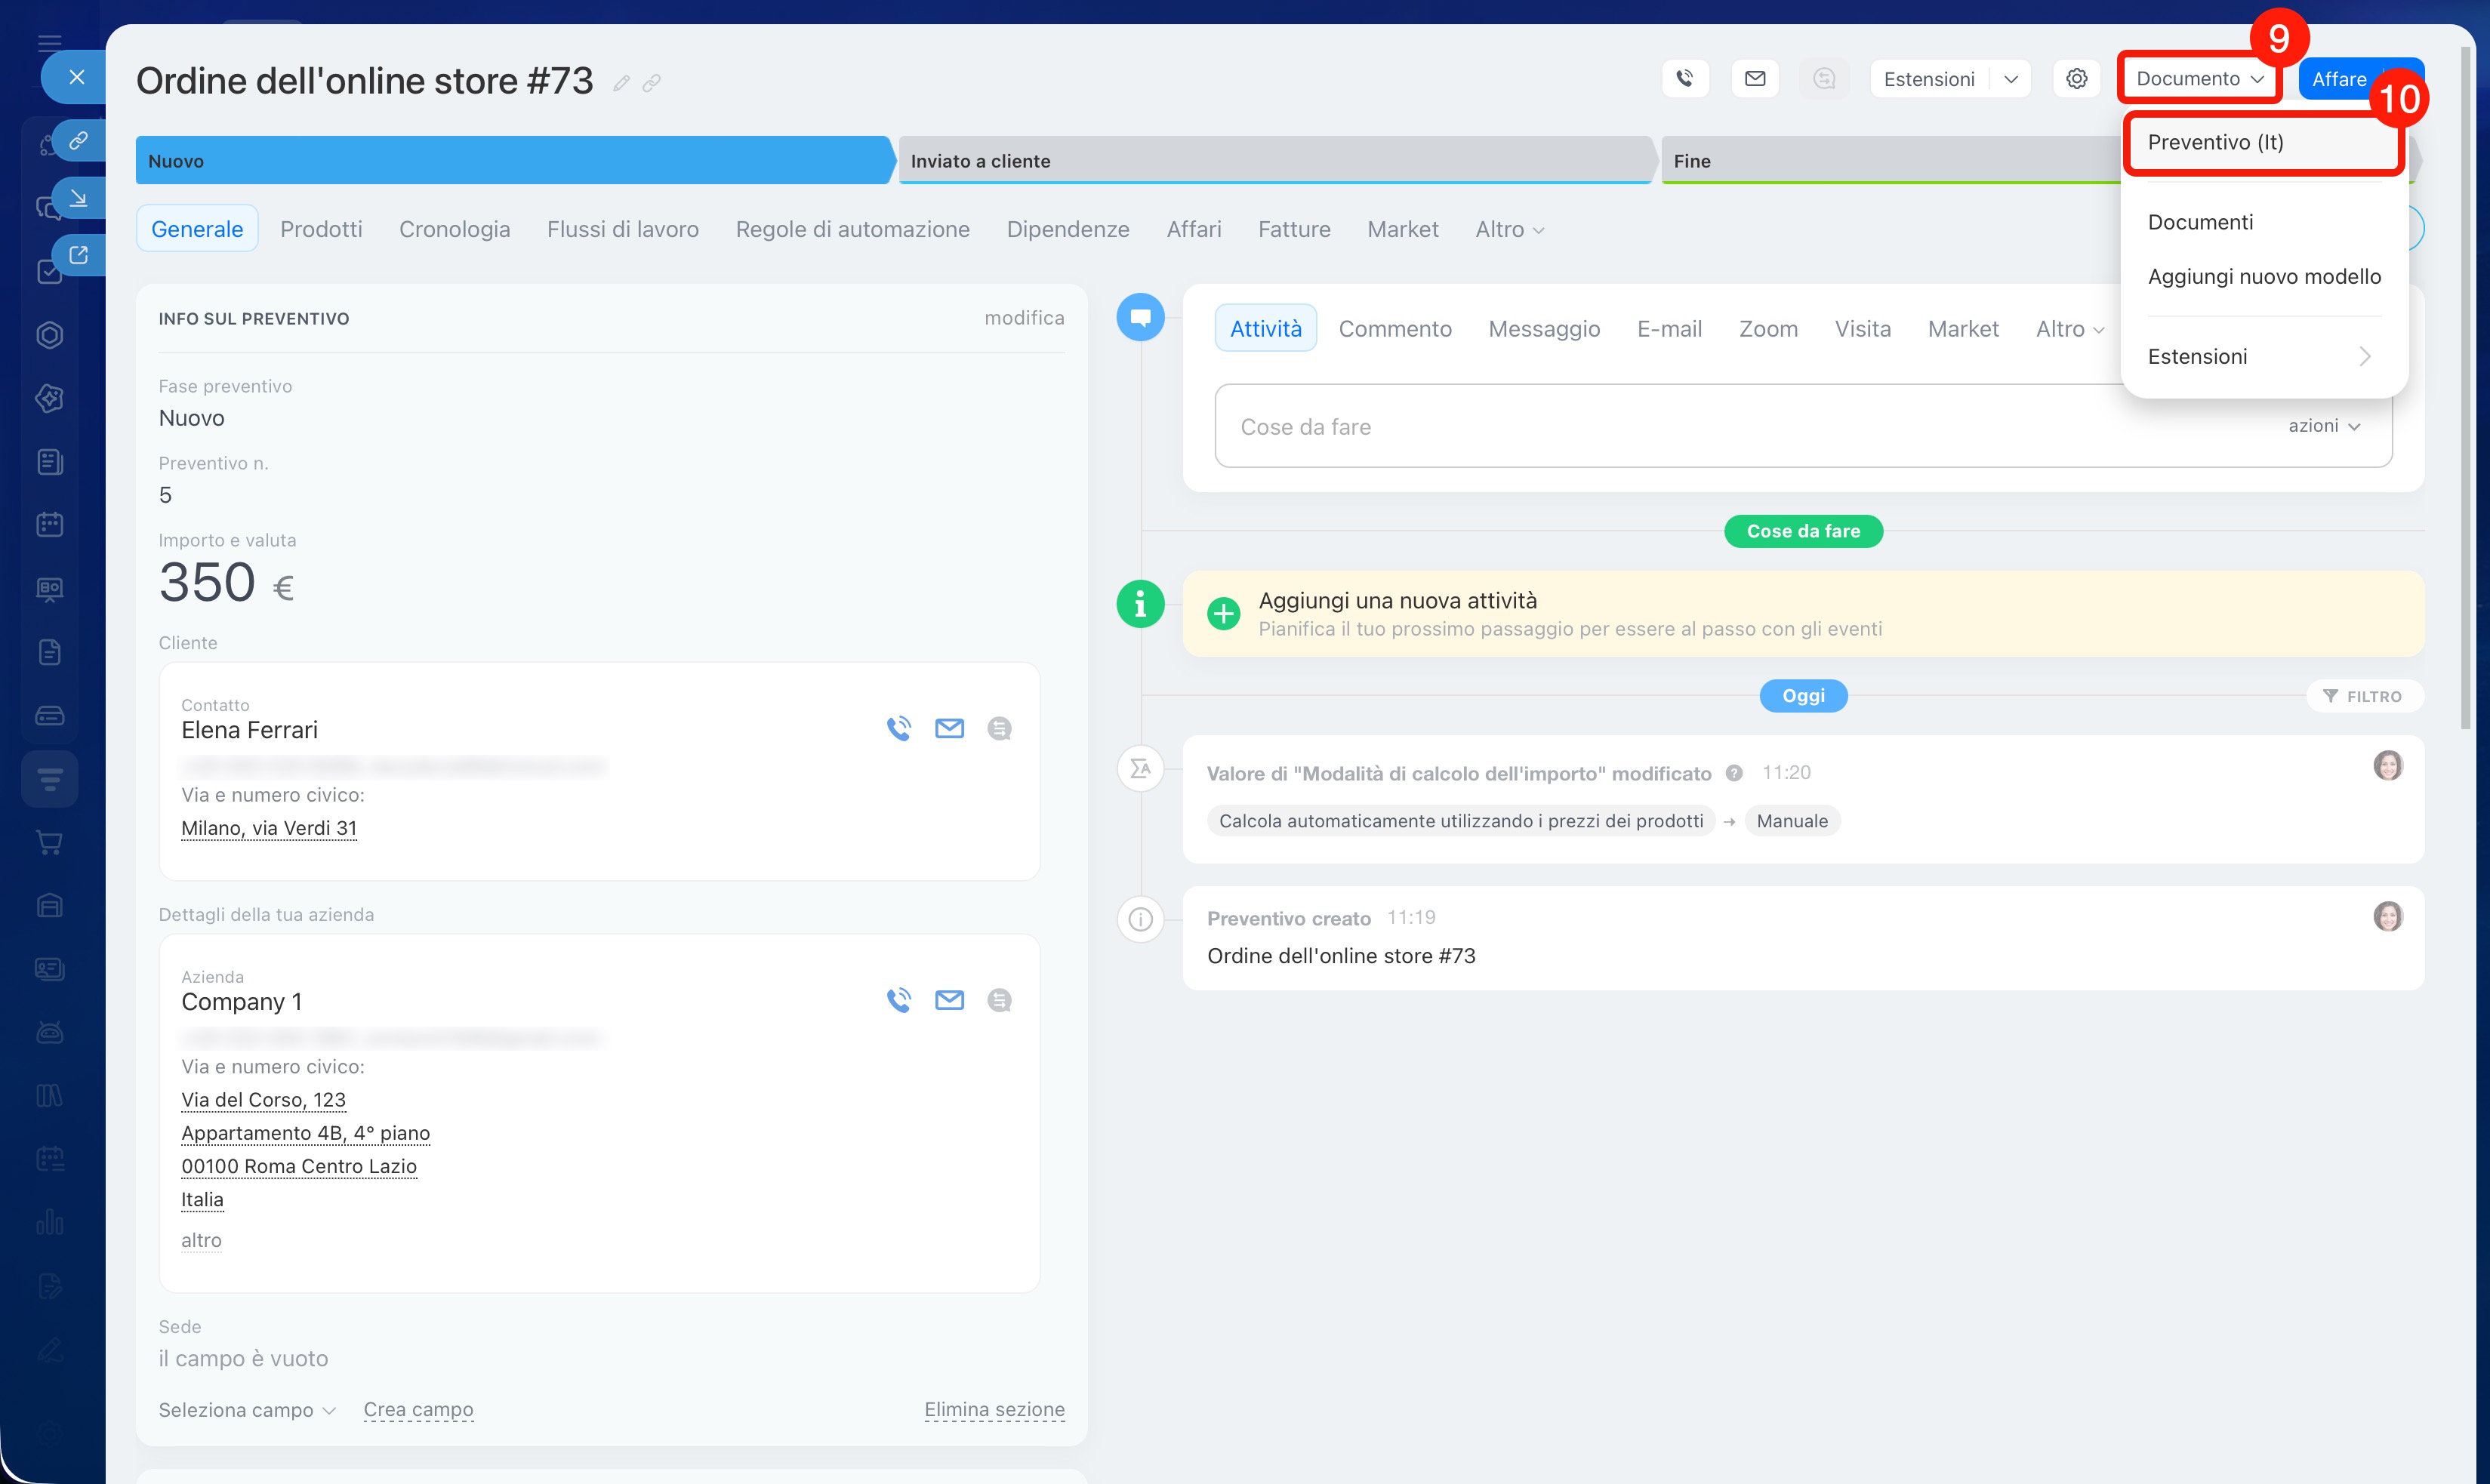Viewport: 2490px width, 1484px height.
Task: Click the envelope email icon in header
Action: 1755,78
